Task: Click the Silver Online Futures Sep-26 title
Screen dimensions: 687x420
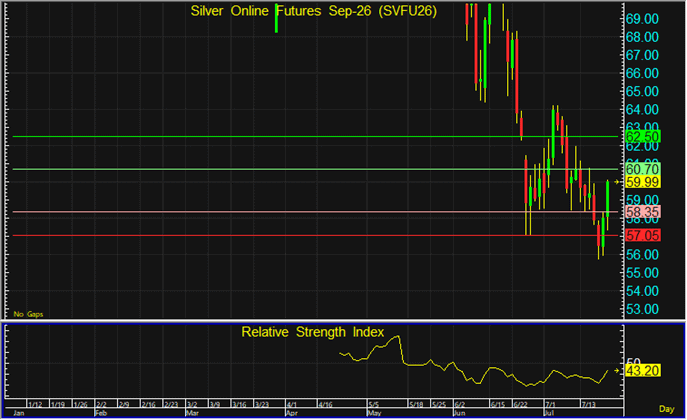Action: [314, 11]
